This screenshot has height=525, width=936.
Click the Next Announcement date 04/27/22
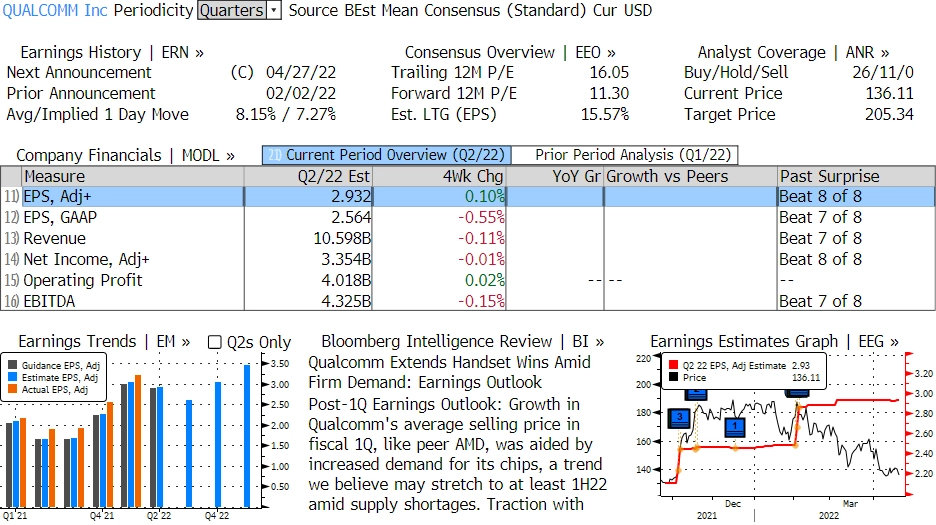(301, 73)
